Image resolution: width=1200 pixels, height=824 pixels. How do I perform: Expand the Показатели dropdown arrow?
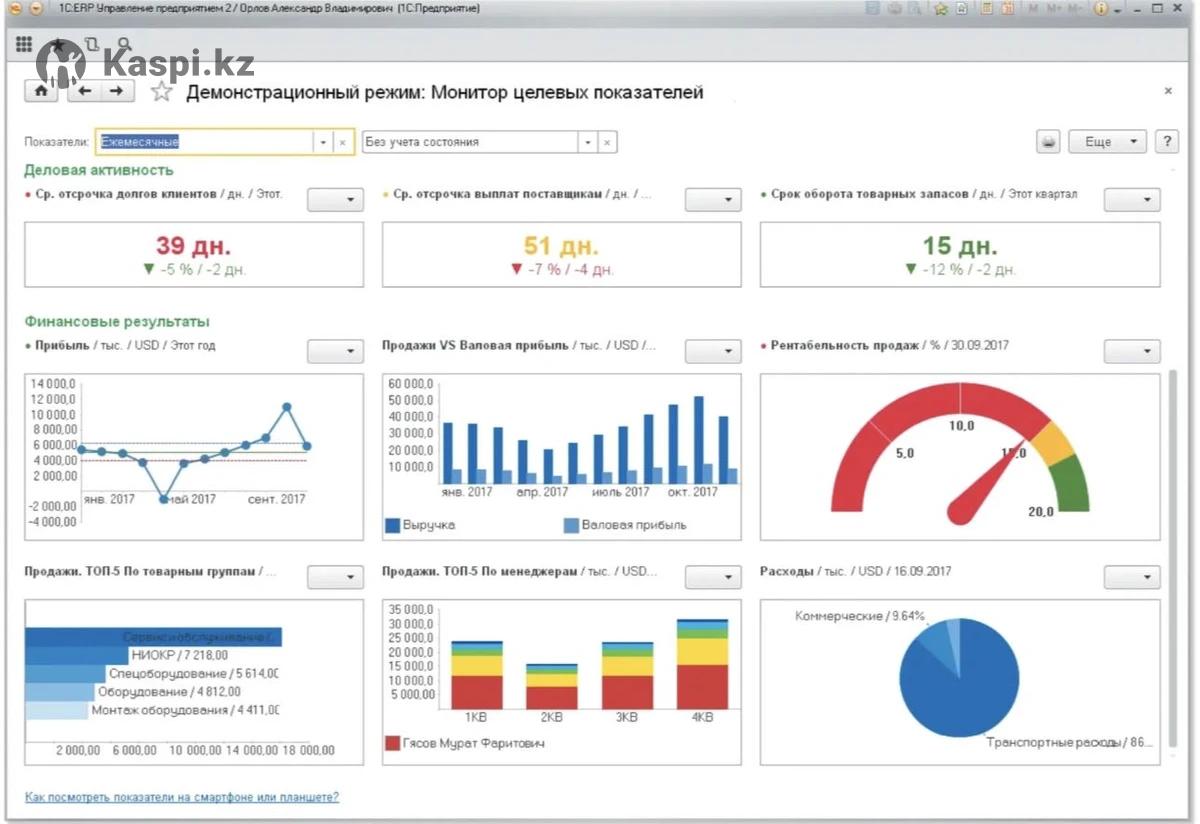[323, 142]
